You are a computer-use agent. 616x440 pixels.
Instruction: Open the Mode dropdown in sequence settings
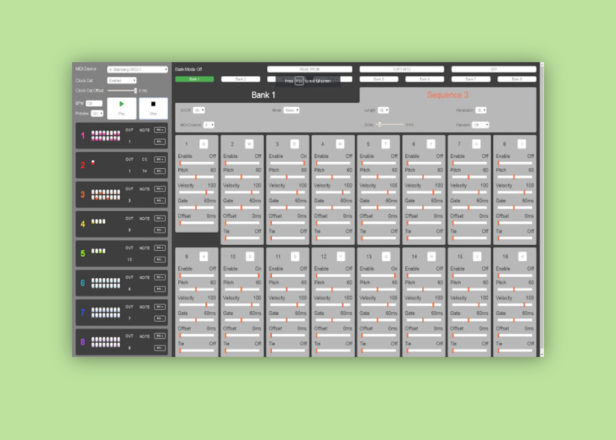(x=292, y=110)
